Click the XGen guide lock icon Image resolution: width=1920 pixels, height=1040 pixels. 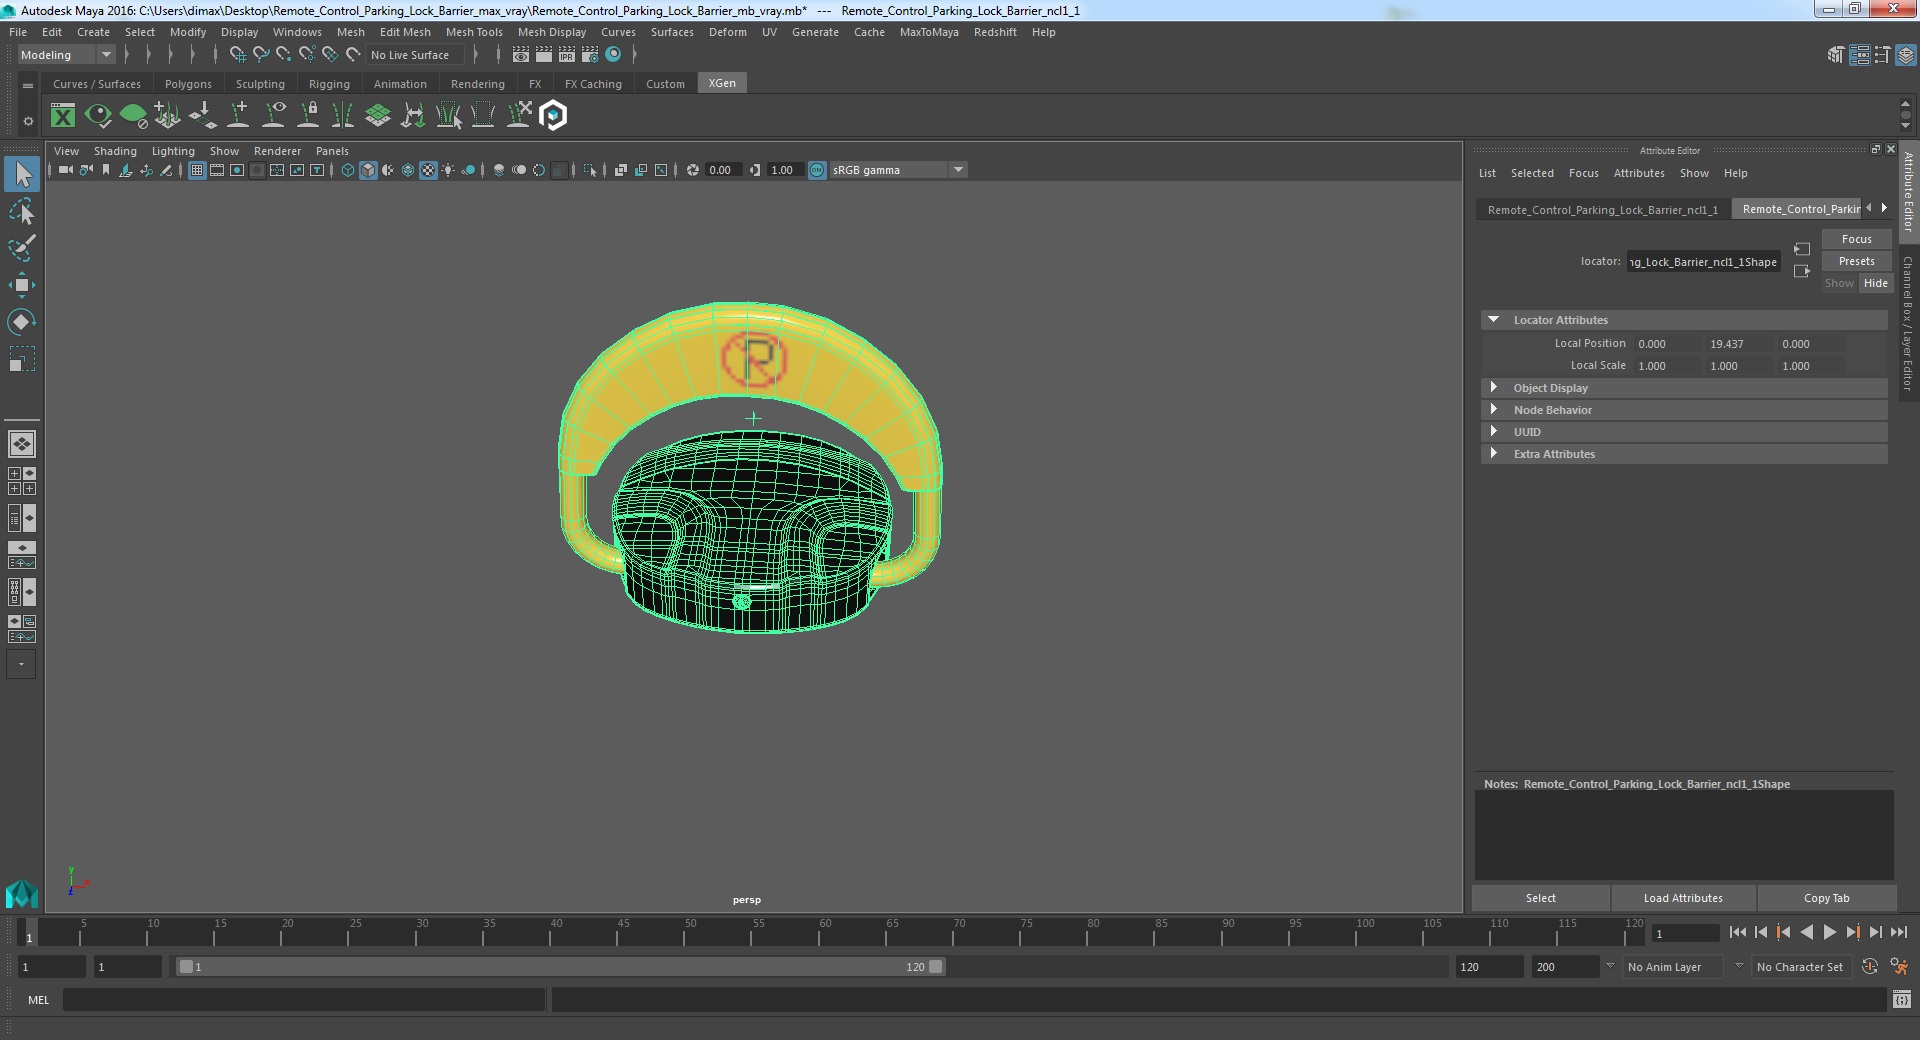309,116
